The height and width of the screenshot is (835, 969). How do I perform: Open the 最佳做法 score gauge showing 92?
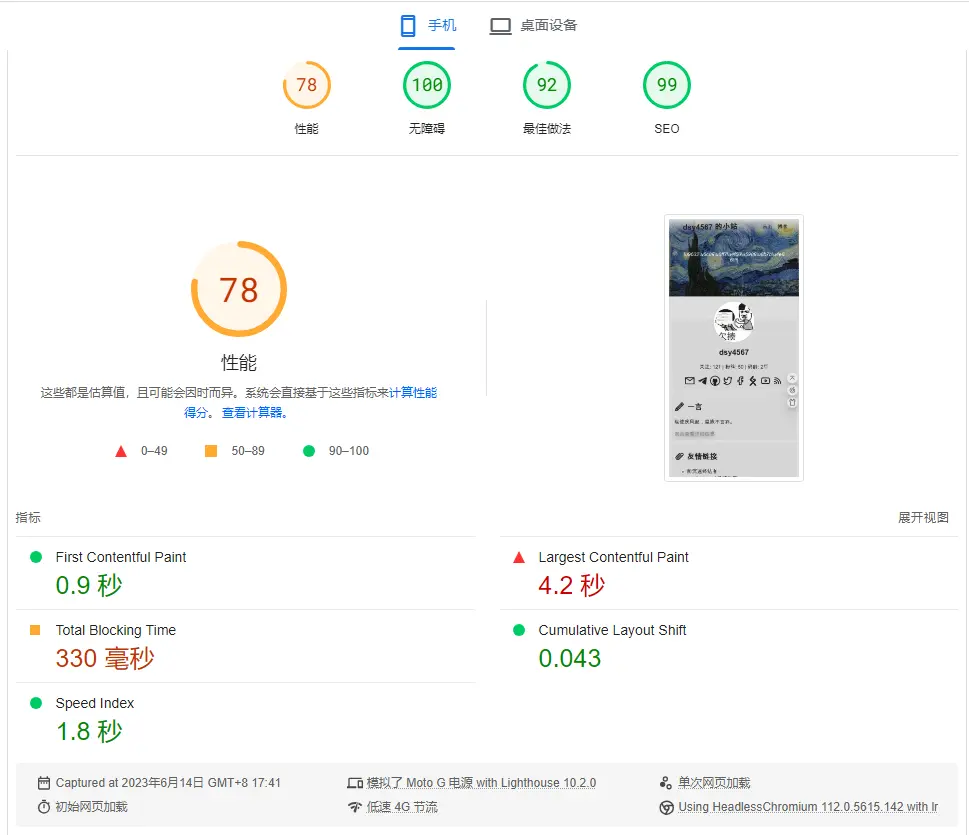(547, 86)
